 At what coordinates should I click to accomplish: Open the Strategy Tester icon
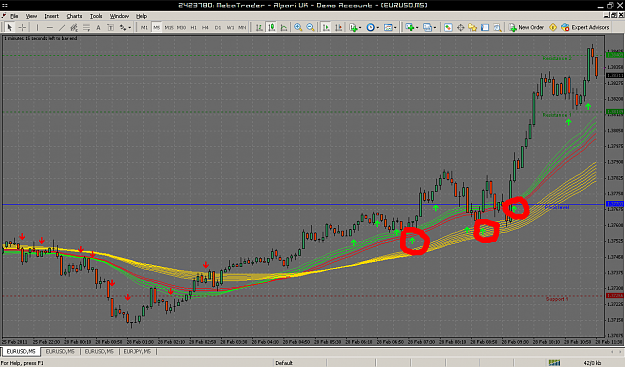[497, 27]
